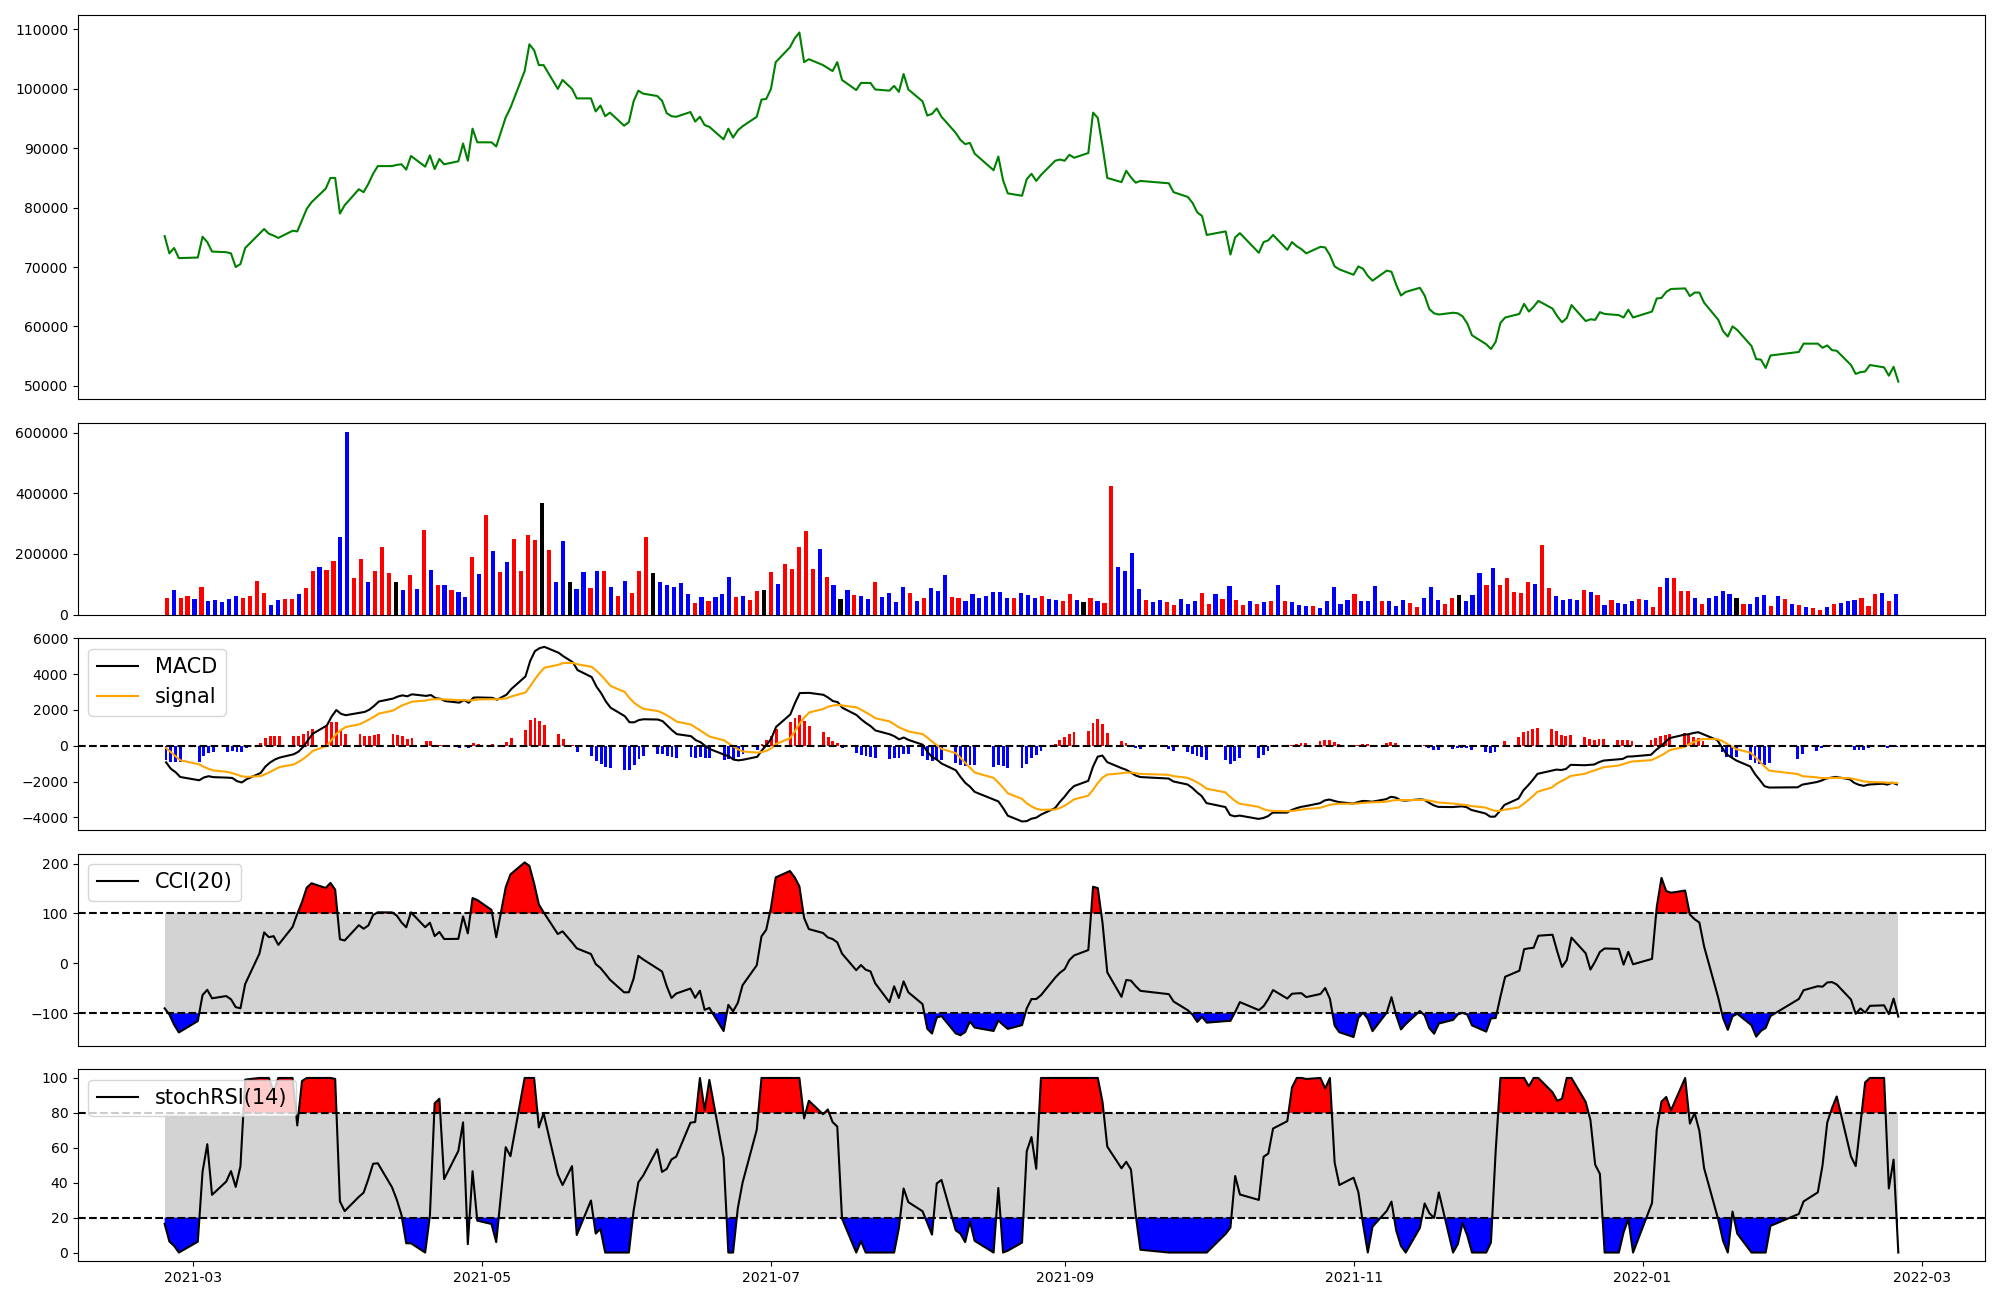The image size is (2000, 1300).
Task: Click the 50000 price axis tick label
Action: pyautogui.click(x=46, y=387)
